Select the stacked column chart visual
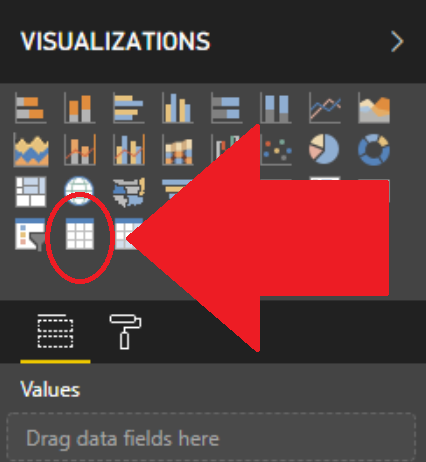The width and height of the screenshot is (426, 462). (80, 108)
